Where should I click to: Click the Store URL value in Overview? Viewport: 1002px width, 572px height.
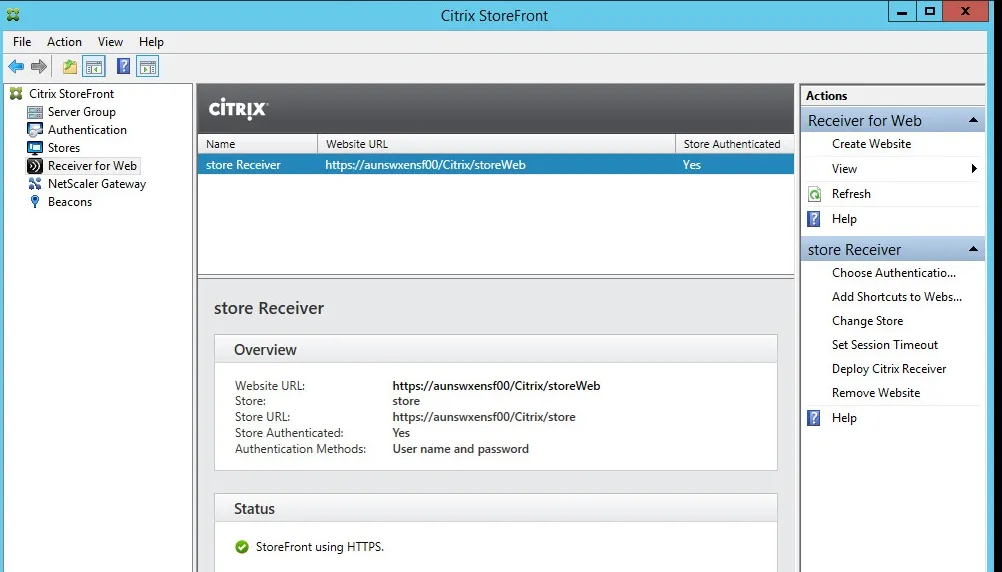tap(484, 417)
